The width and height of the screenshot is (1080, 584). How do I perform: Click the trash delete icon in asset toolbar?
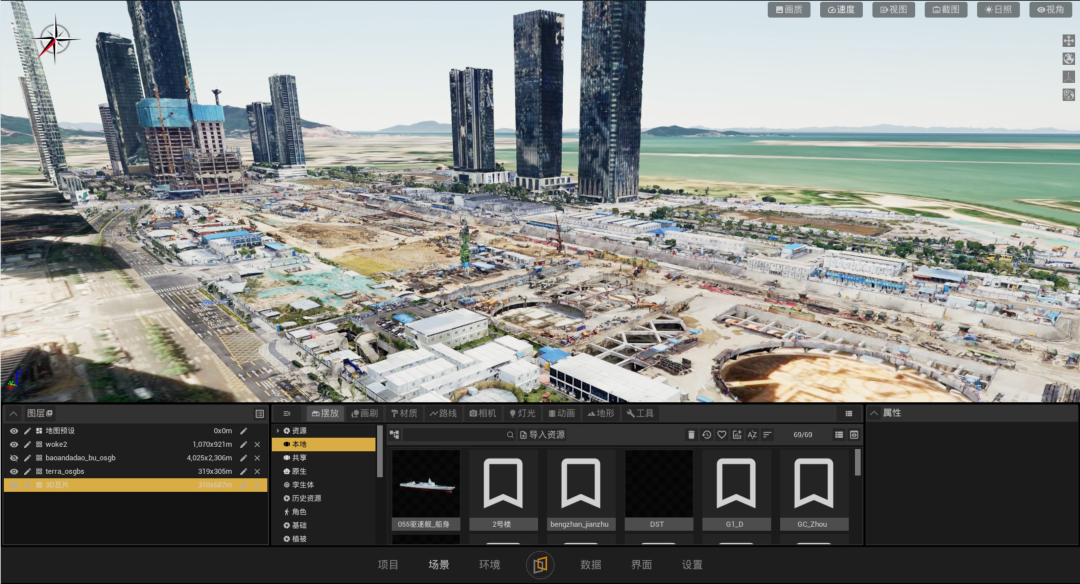pos(691,435)
